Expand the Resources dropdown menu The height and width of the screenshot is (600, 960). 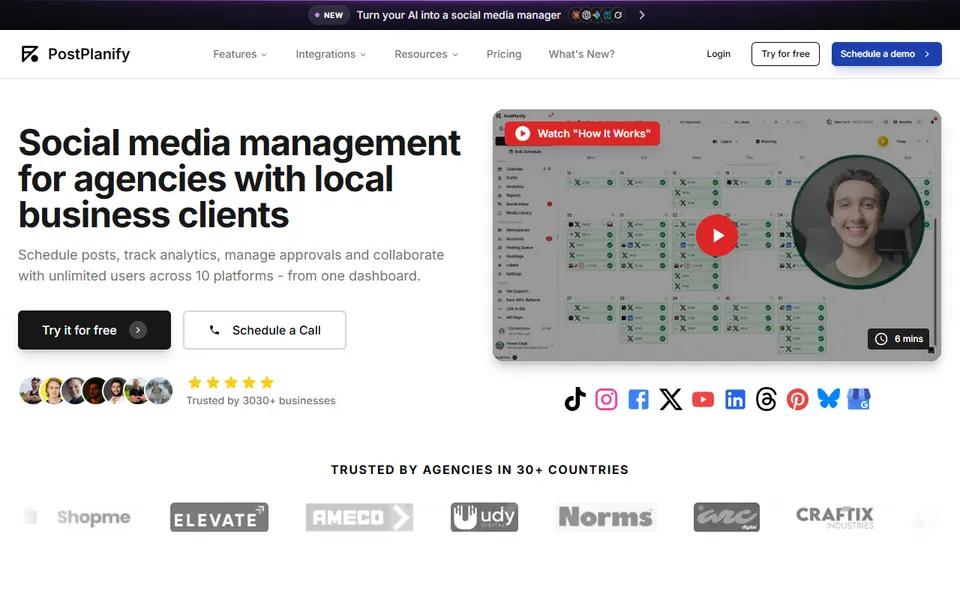click(x=426, y=54)
